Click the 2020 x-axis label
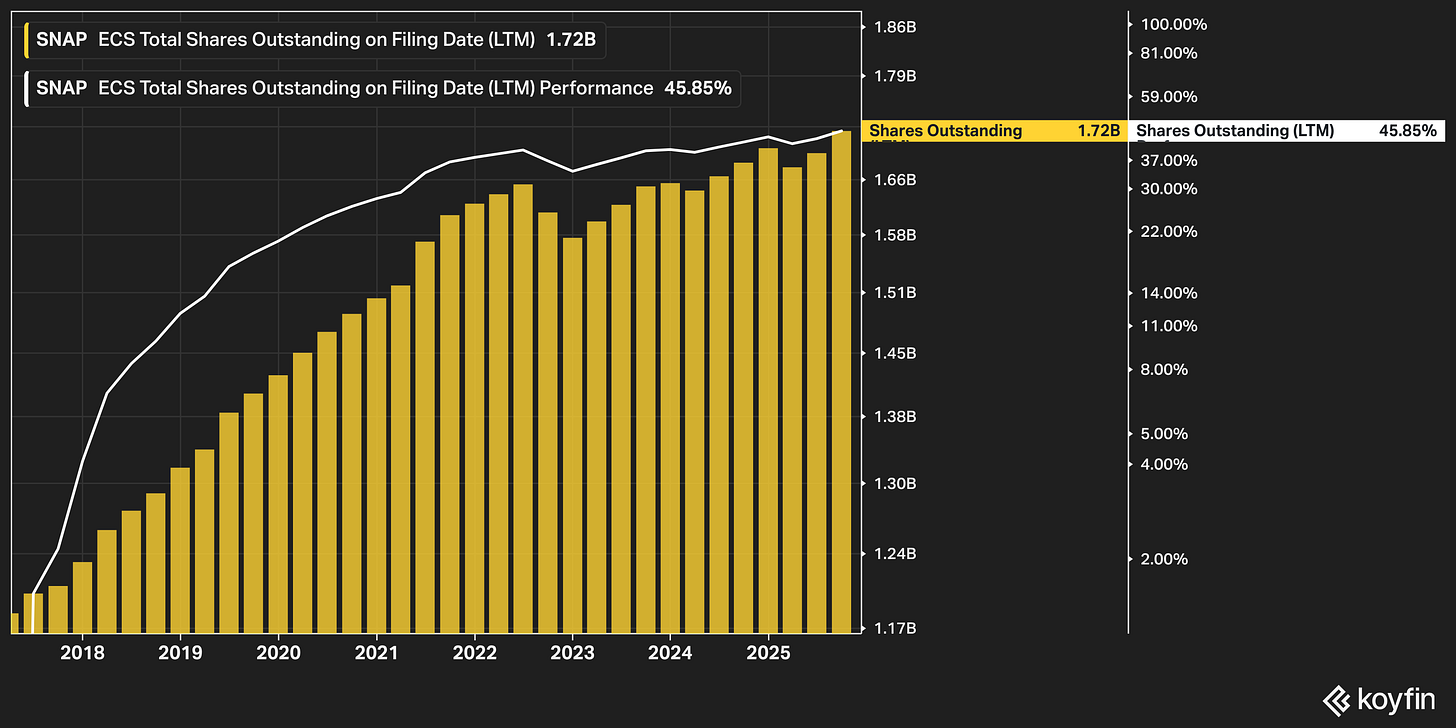Screen dimensions: 1456x728 pyautogui.click(x=277, y=653)
